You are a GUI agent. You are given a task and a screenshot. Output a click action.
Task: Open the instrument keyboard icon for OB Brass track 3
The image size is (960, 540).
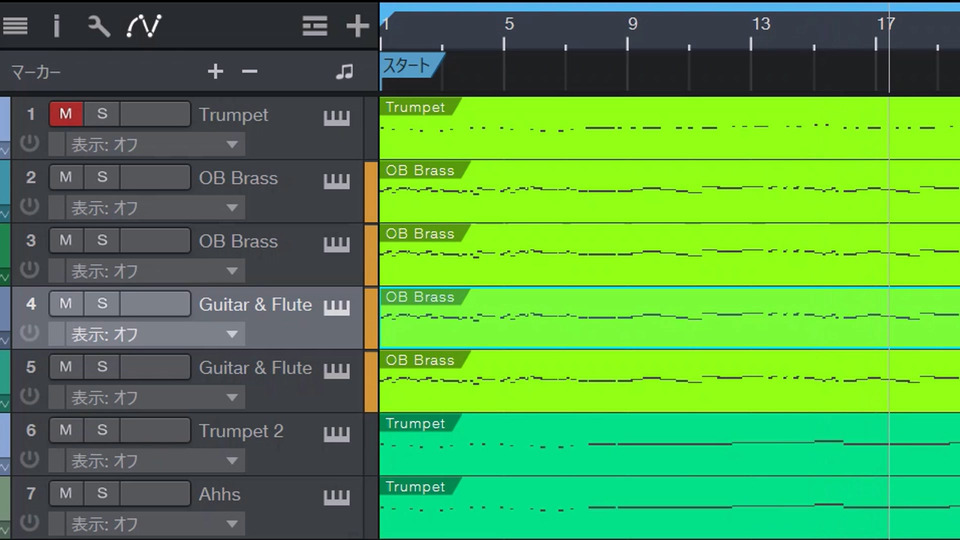coord(337,244)
